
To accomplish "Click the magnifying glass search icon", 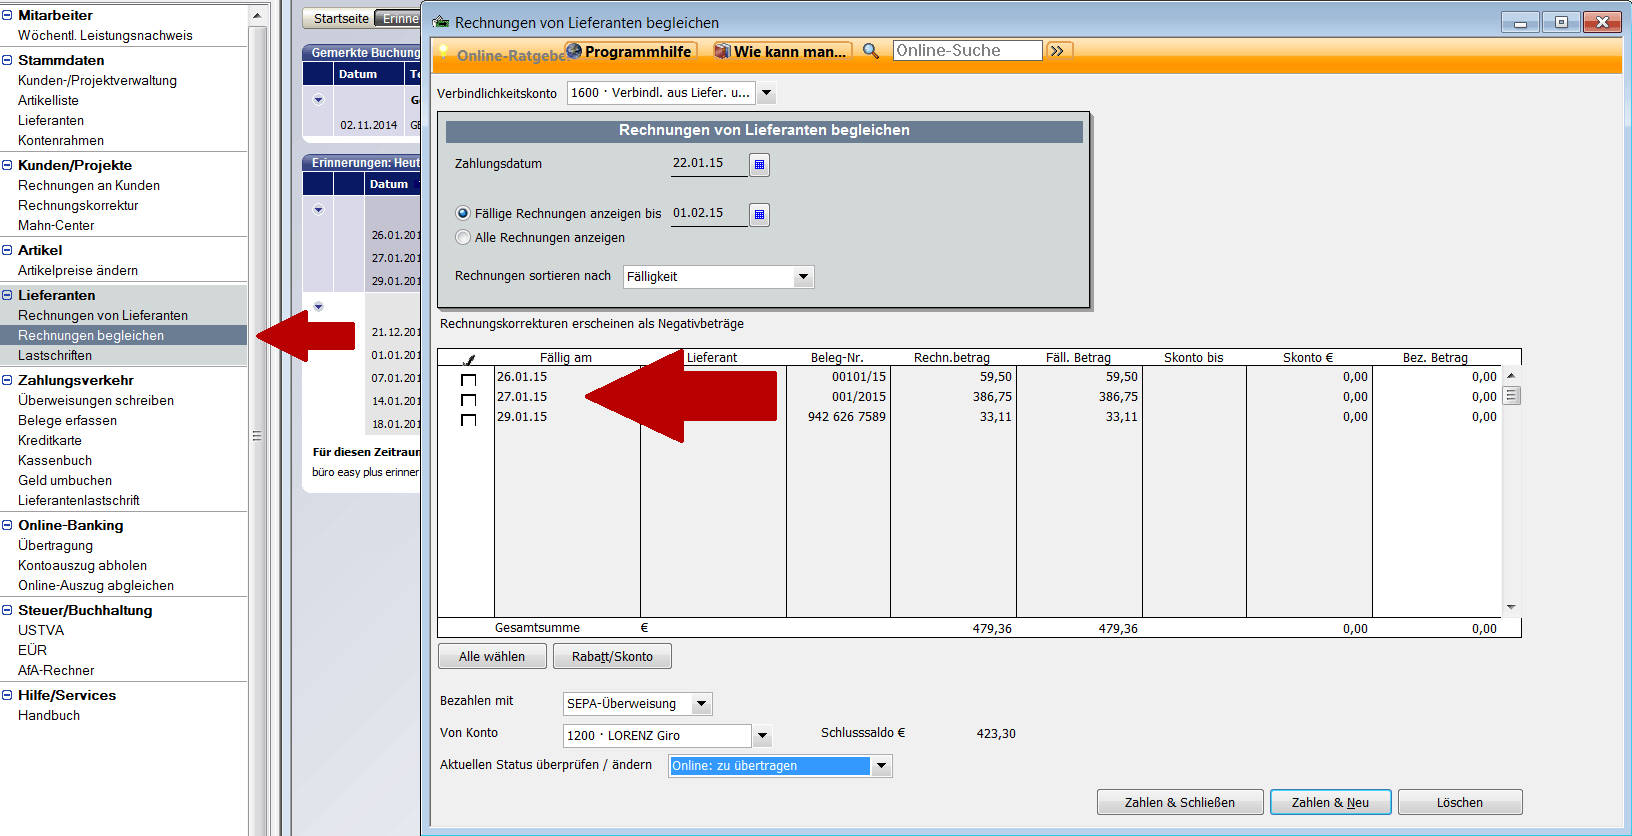I will click(x=871, y=51).
